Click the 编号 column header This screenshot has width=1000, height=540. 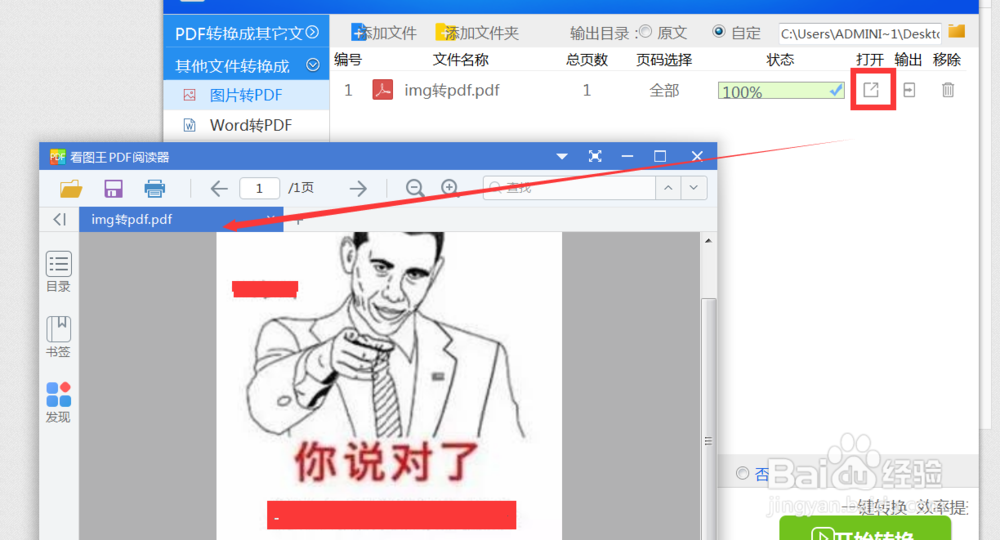(348, 60)
